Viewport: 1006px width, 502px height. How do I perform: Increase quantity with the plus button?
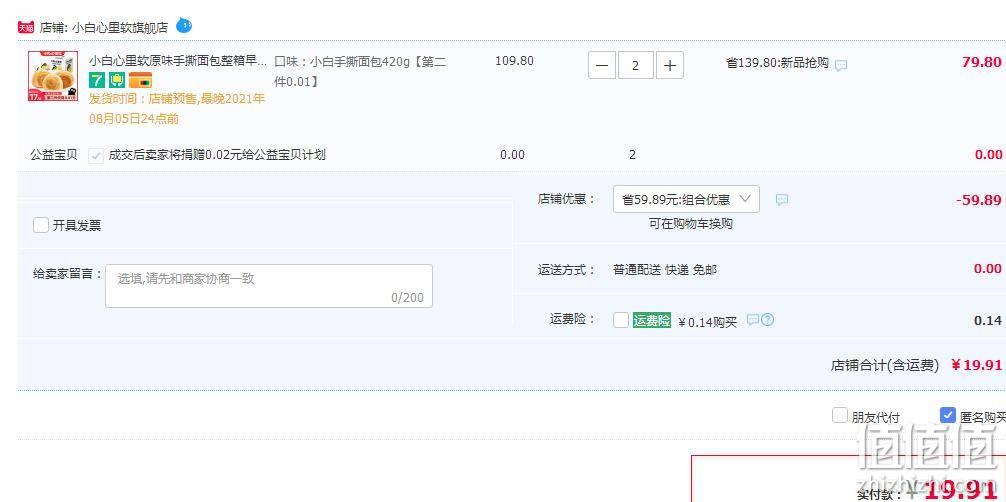point(670,65)
